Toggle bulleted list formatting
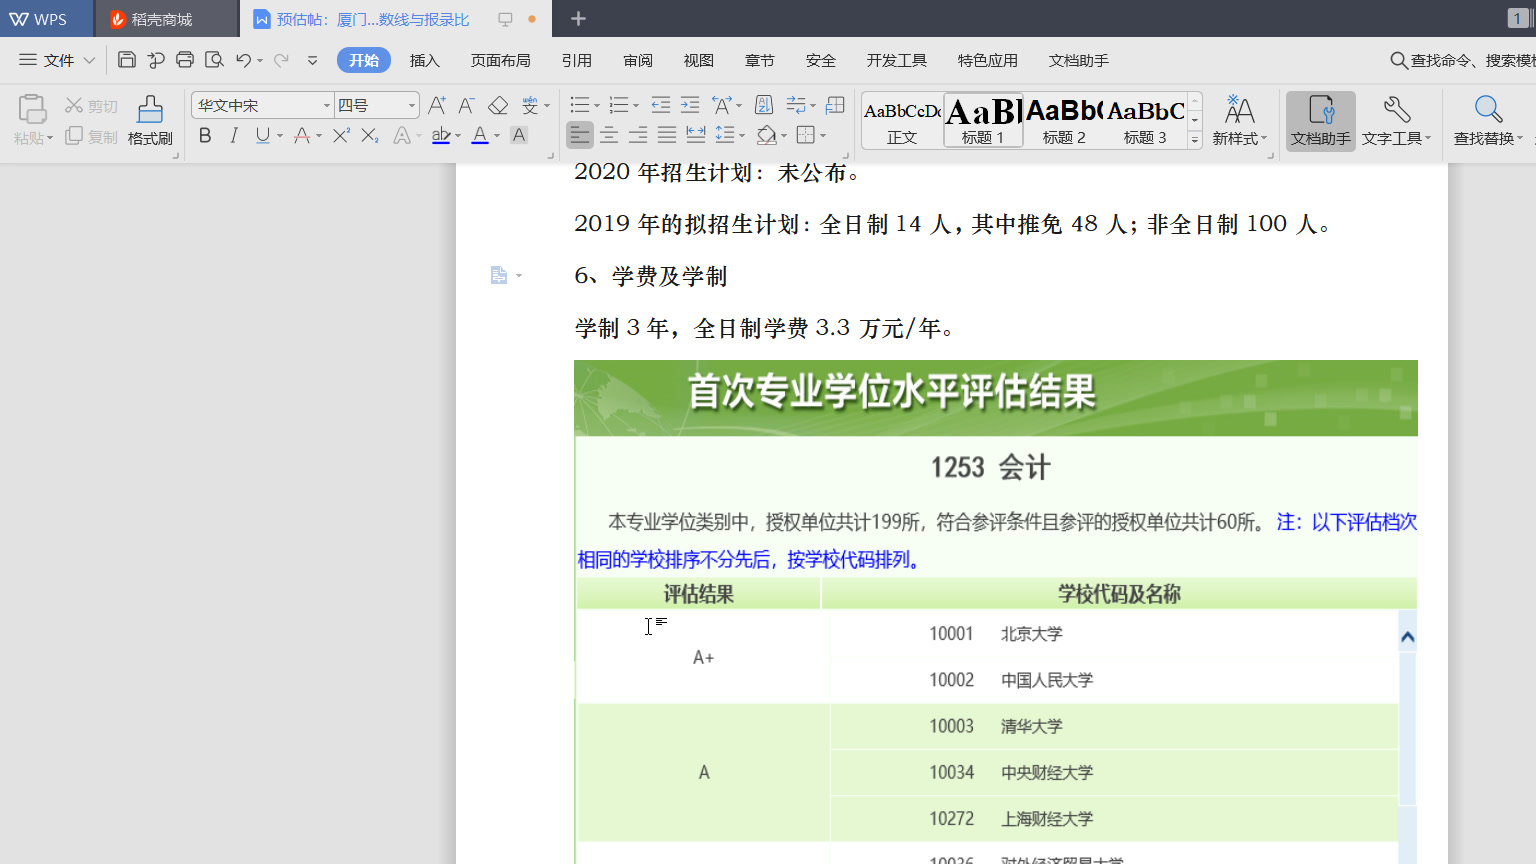This screenshot has height=864, width=1536. tap(579, 104)
